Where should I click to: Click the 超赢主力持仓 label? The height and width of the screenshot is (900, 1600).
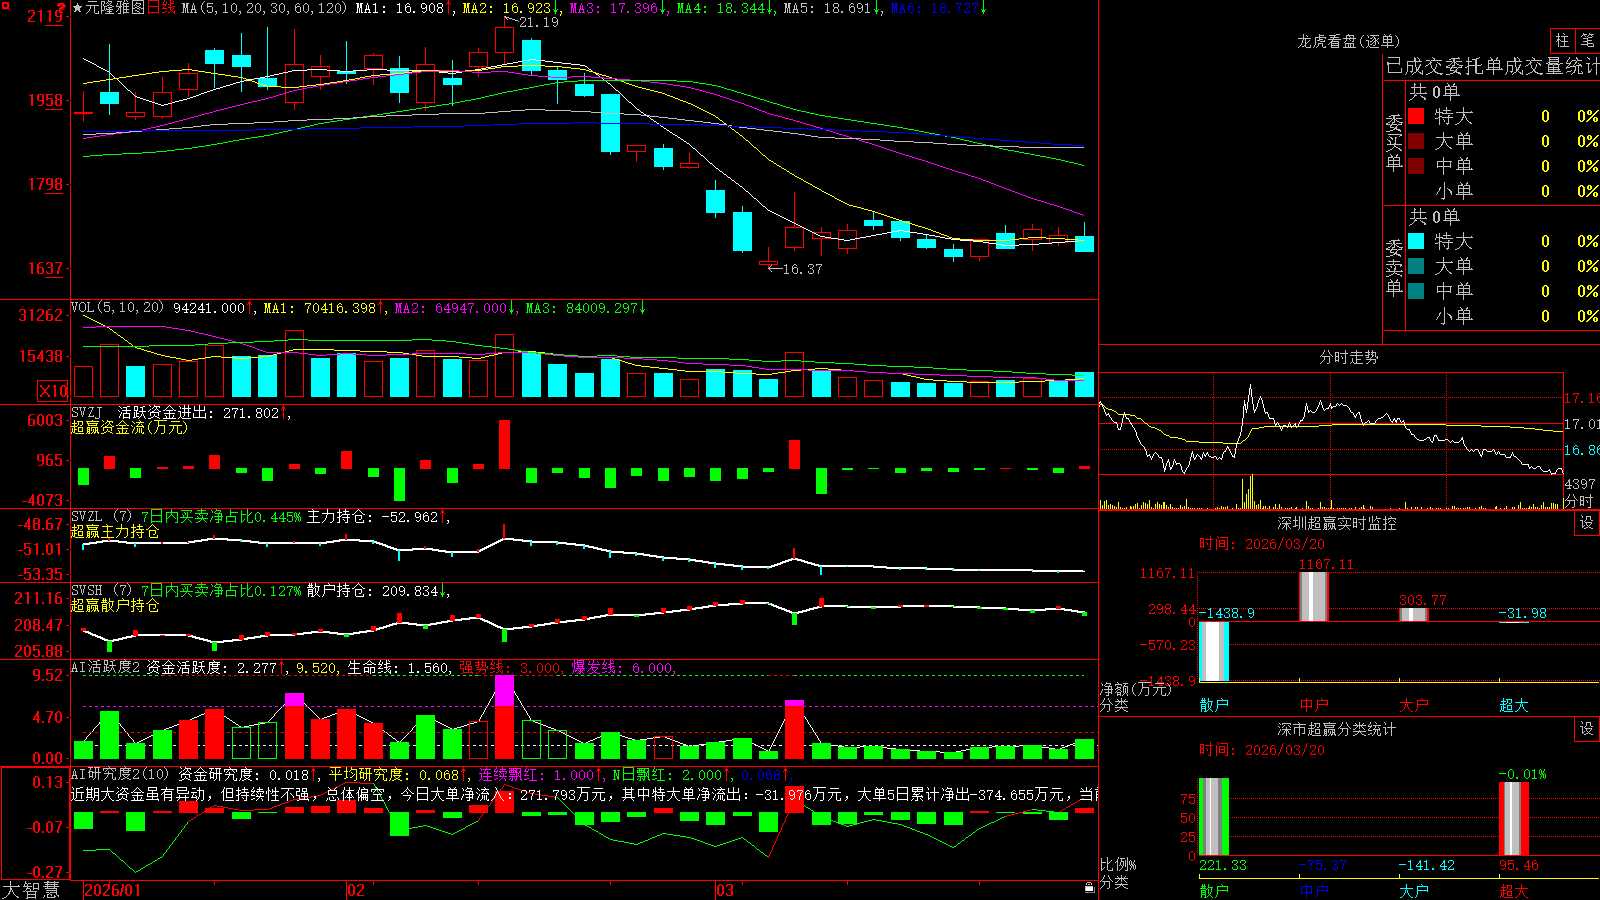(115, 531)
